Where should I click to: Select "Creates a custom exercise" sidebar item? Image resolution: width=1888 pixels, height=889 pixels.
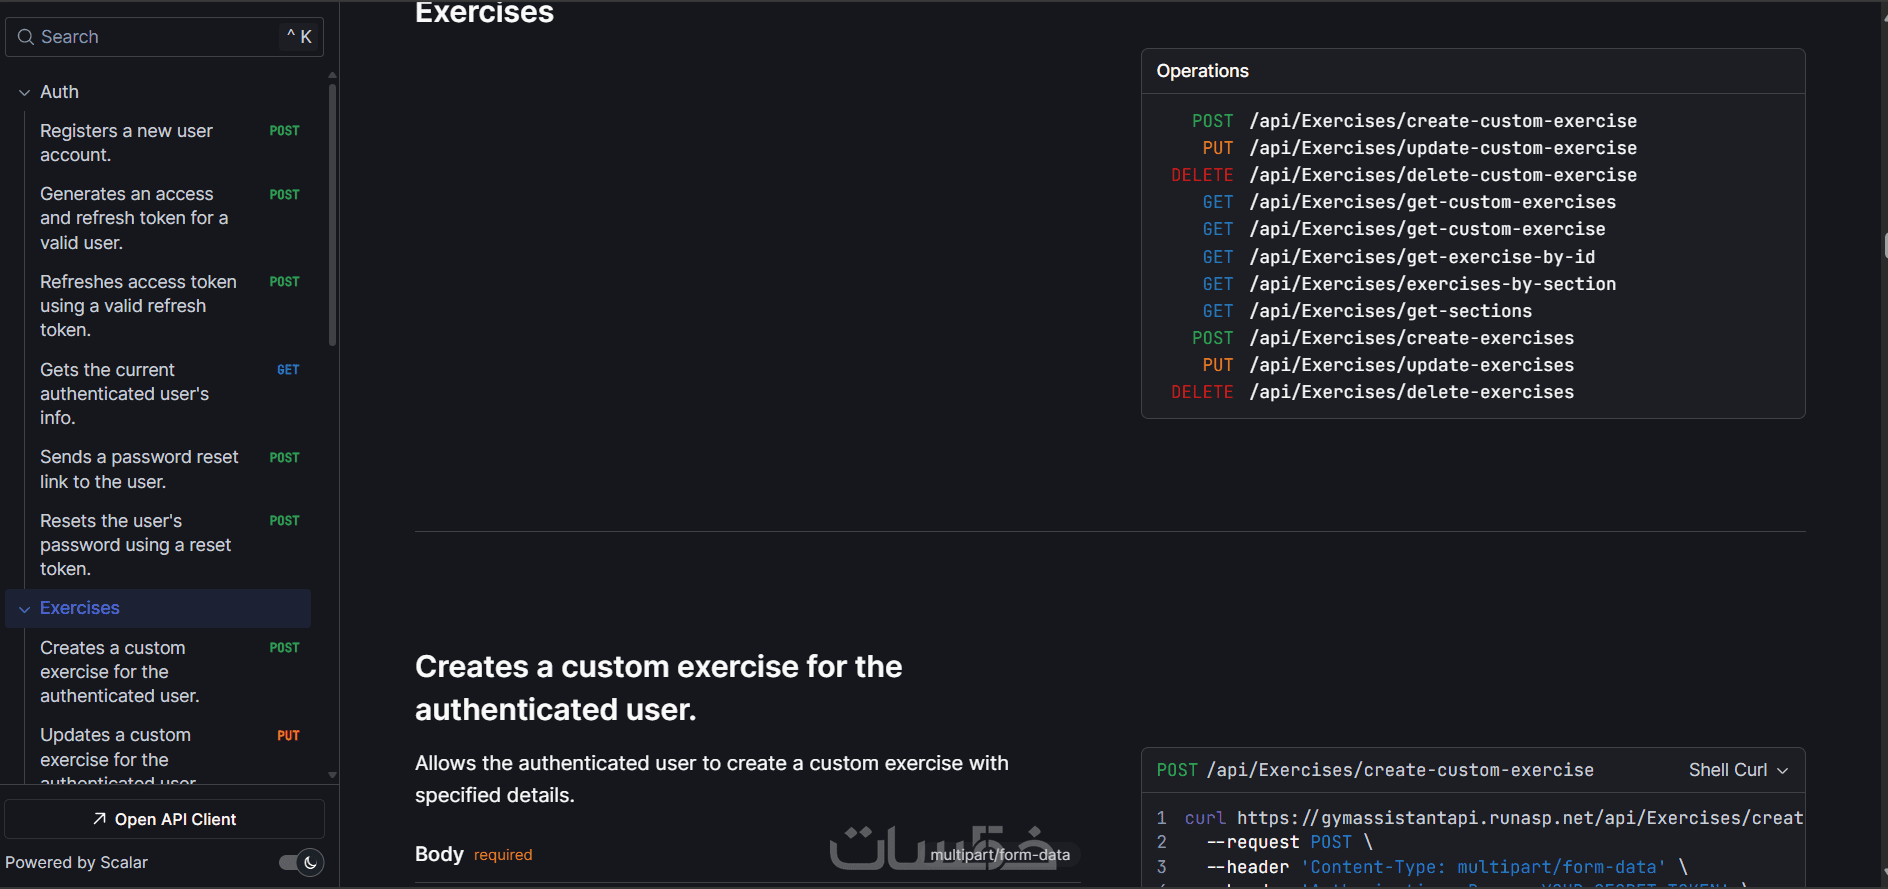tap(119, 672)
